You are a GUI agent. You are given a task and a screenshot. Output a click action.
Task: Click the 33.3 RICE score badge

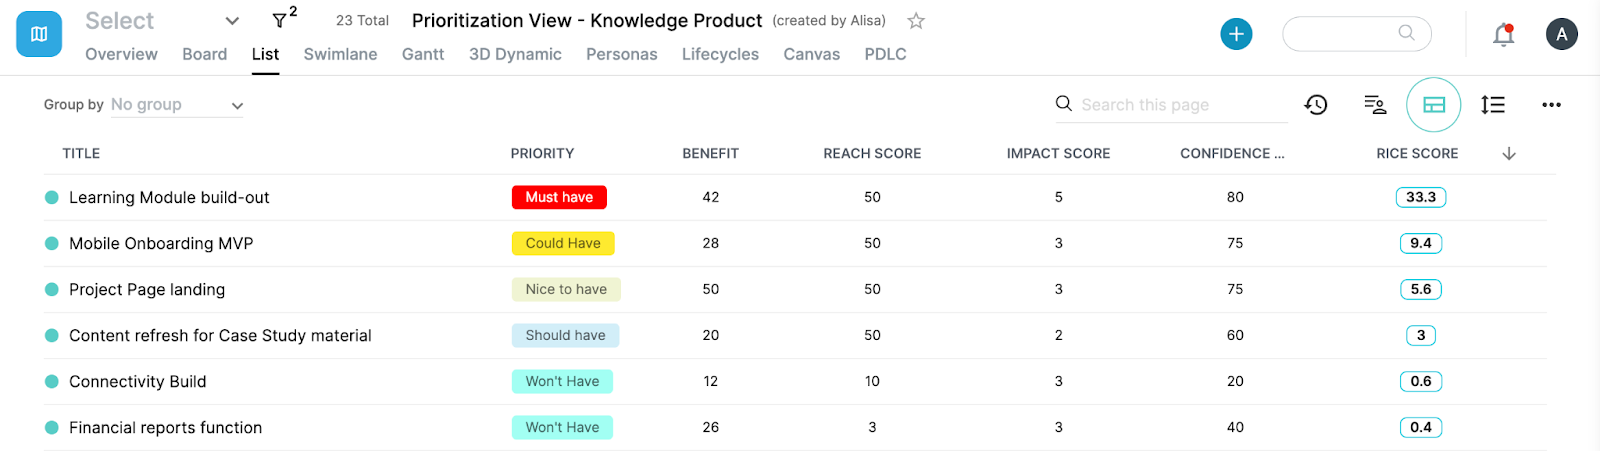(x=1421, y=197)
